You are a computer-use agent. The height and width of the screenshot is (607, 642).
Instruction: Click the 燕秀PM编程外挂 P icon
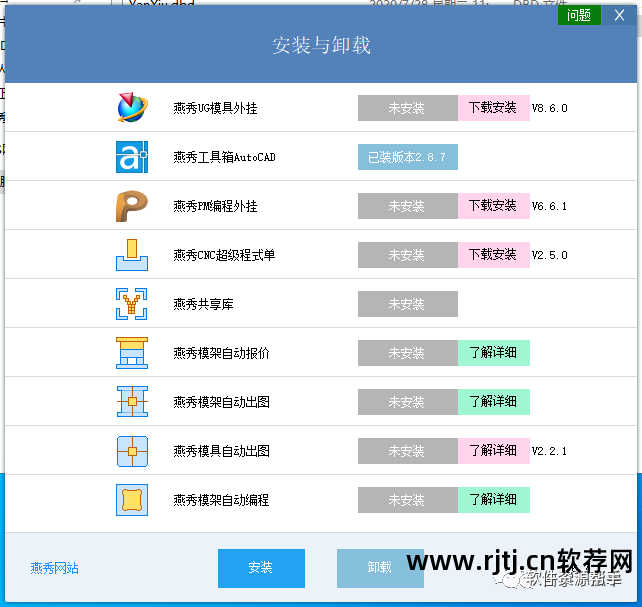click(x=132, y=206)
